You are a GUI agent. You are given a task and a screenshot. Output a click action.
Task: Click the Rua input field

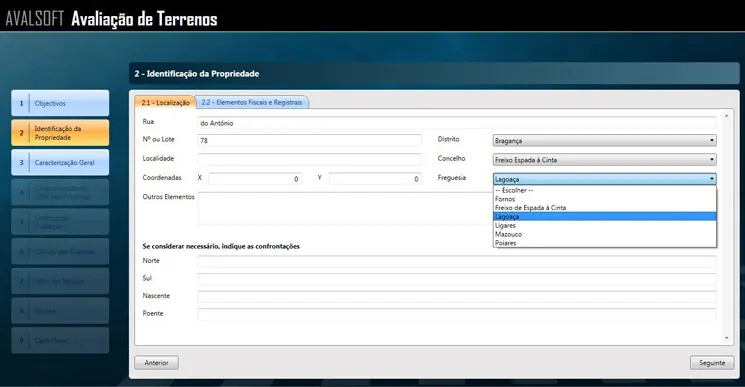point(457,123)
